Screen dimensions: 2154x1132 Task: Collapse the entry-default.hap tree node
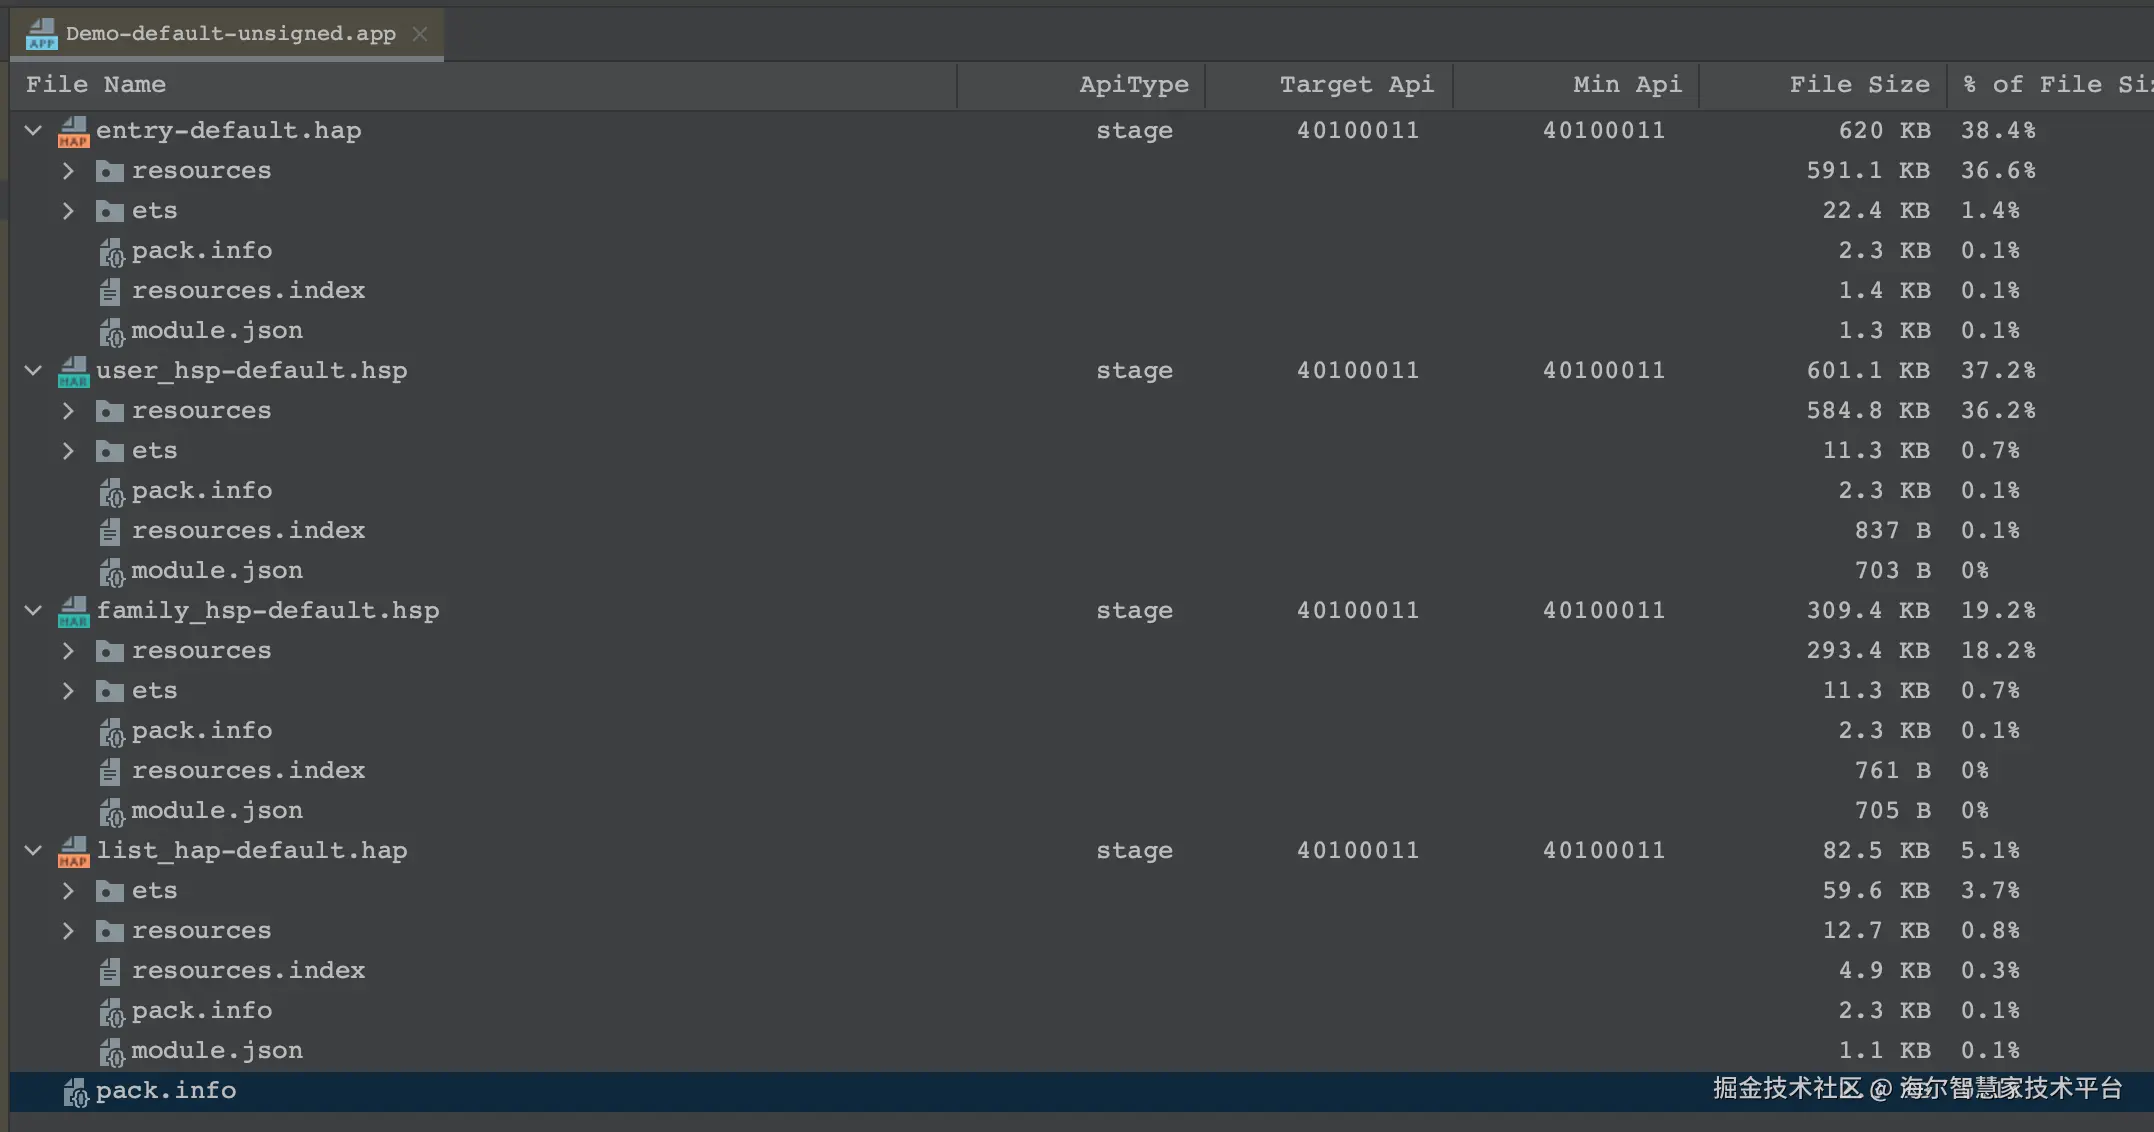click(x=33, y=131)
